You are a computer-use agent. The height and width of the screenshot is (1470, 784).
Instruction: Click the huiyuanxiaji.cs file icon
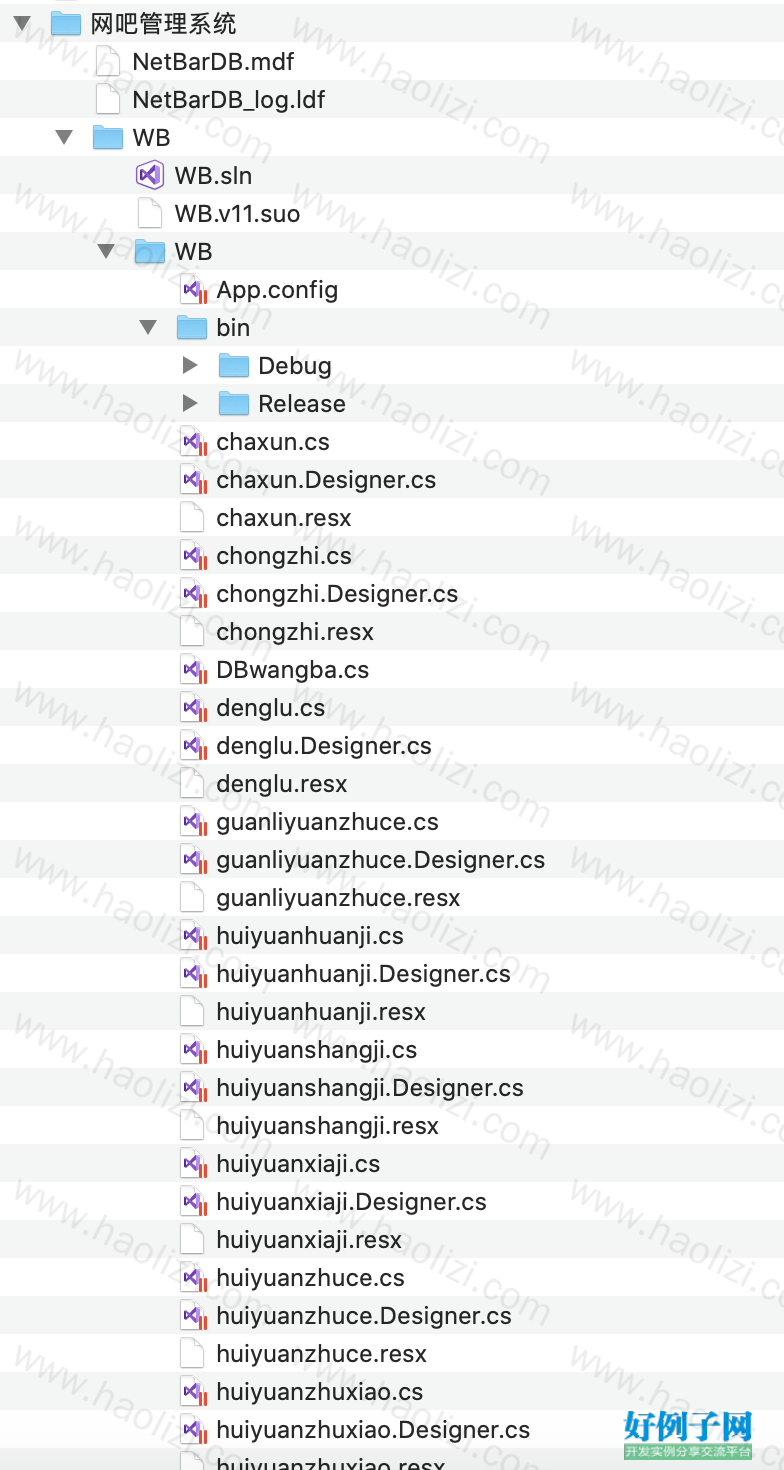[193, 1164]
